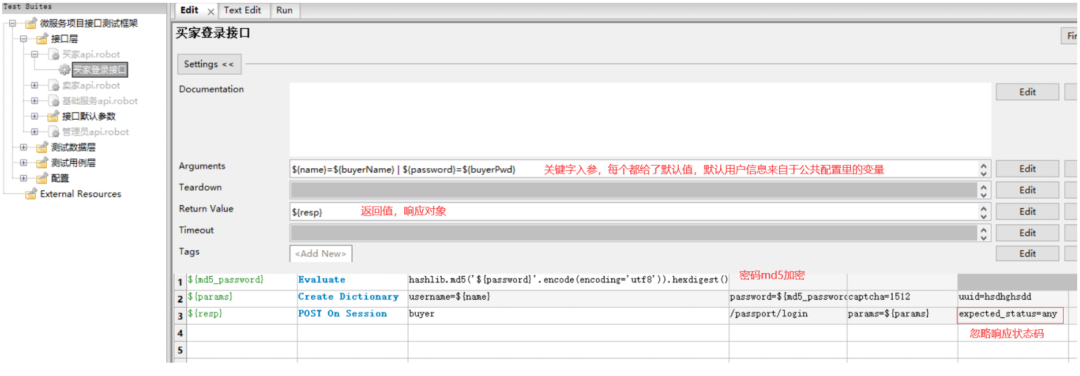Click the down arrow on the Return Value field
Screen dimensions: 1080x376
[x=984, y=216]
